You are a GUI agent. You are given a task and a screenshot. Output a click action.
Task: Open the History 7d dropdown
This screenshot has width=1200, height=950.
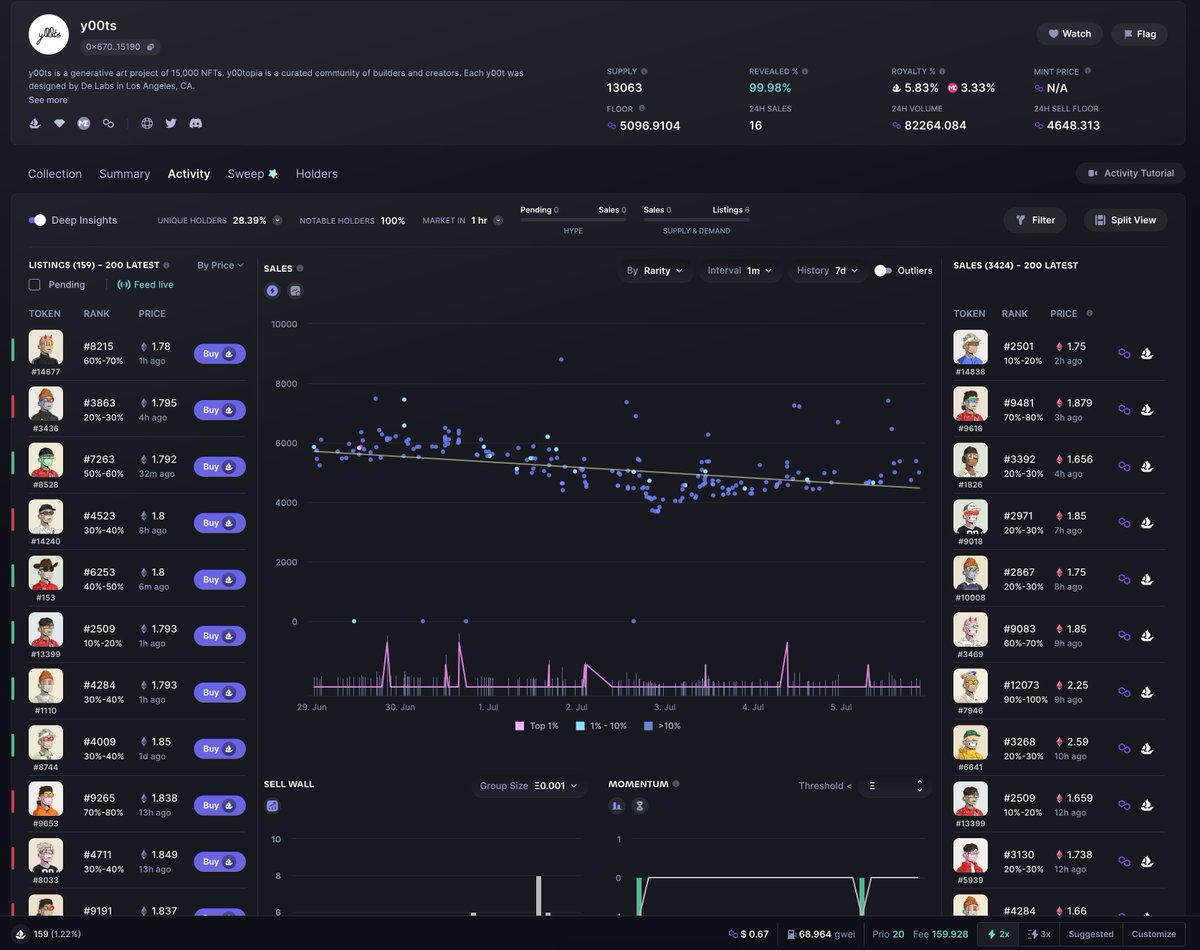click(827, 270)
